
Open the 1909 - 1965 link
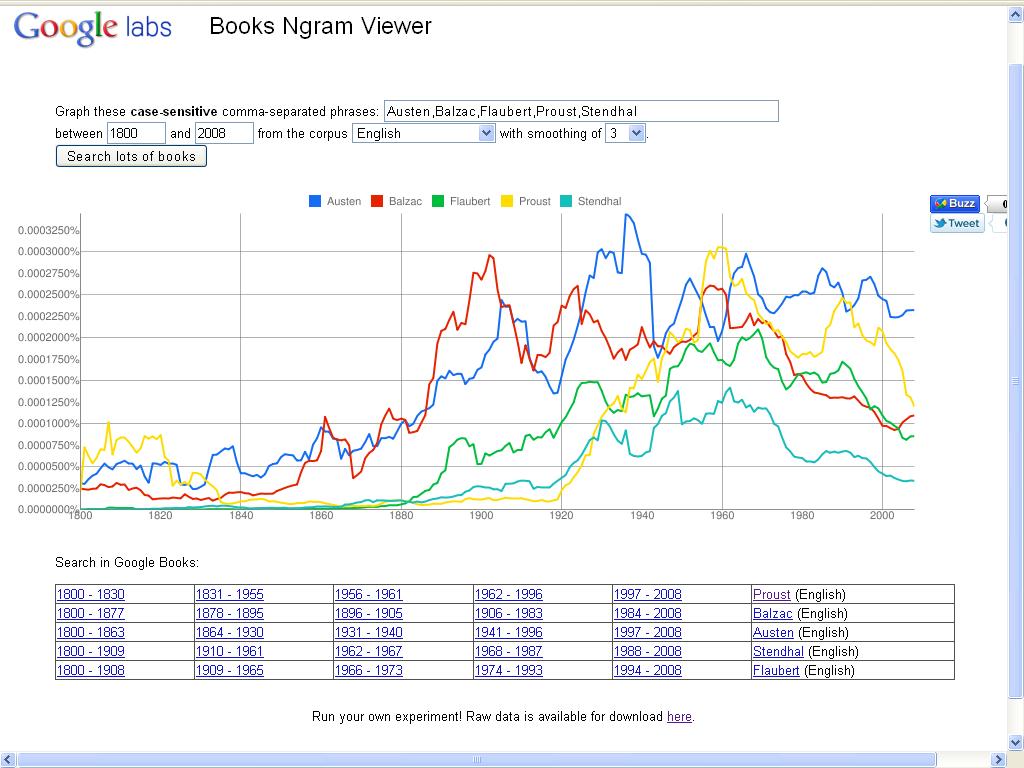[230, 670]
